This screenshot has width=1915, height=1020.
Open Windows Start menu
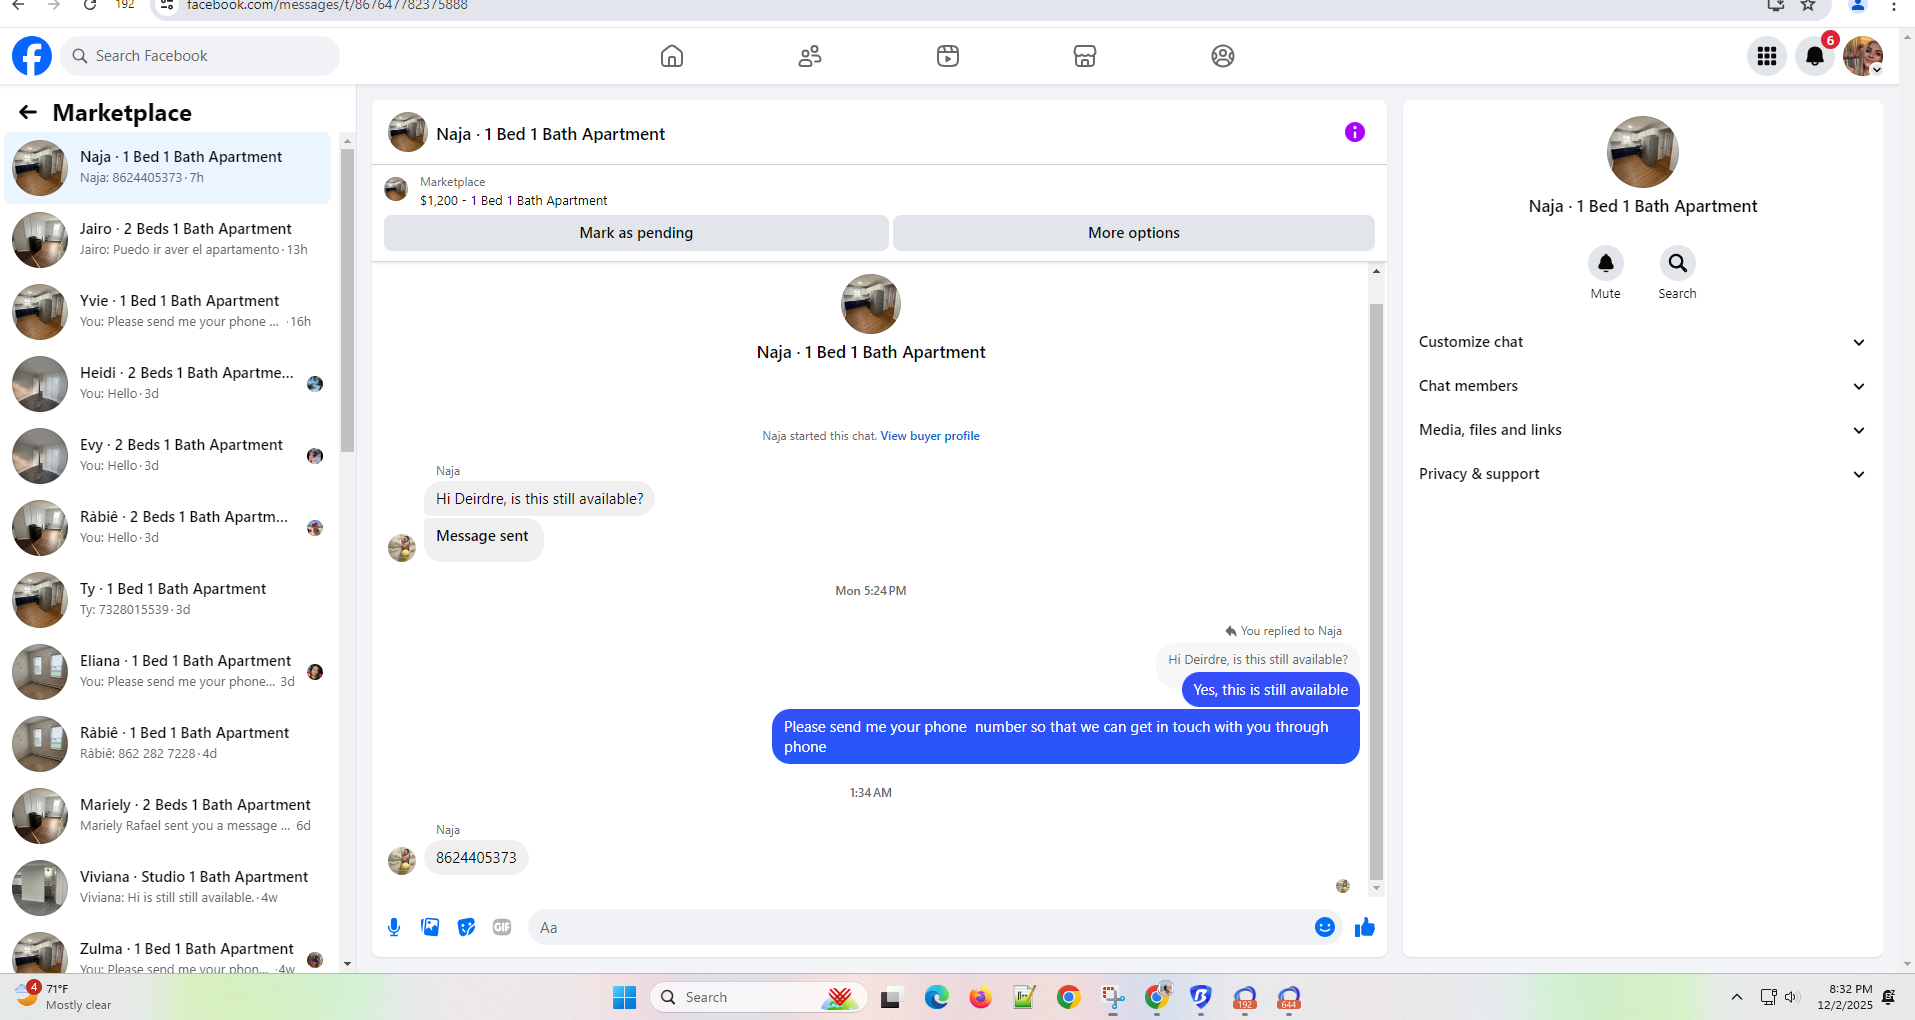(x=625, y=997)
